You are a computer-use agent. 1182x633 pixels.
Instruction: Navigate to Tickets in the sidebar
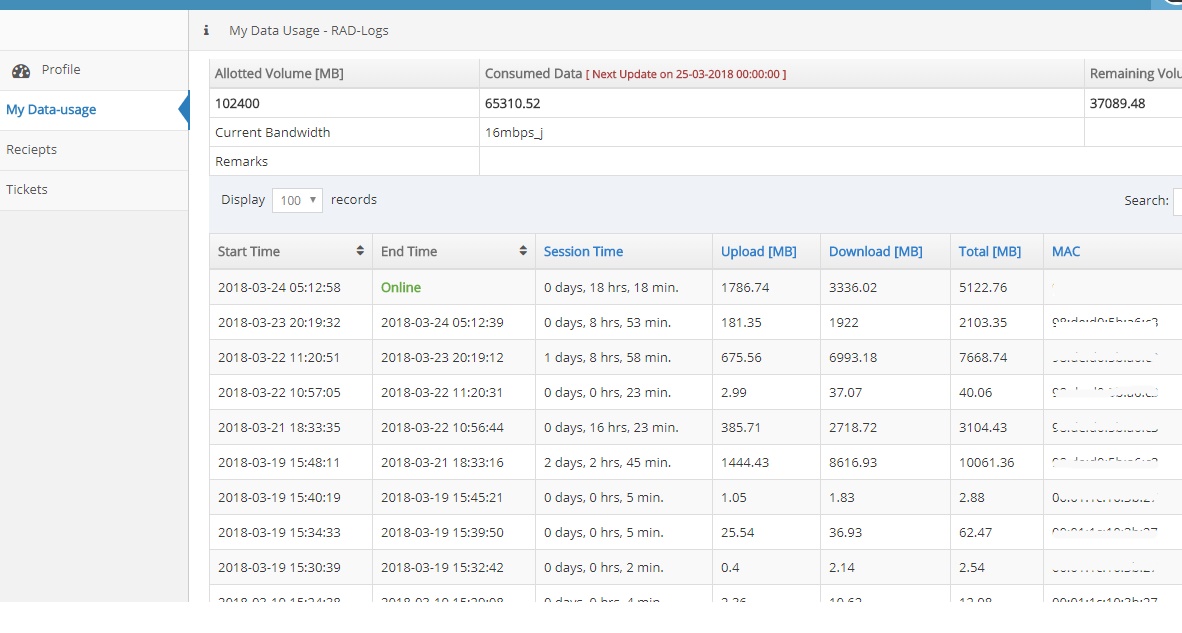pyautogui.click(x=27, y=189)
